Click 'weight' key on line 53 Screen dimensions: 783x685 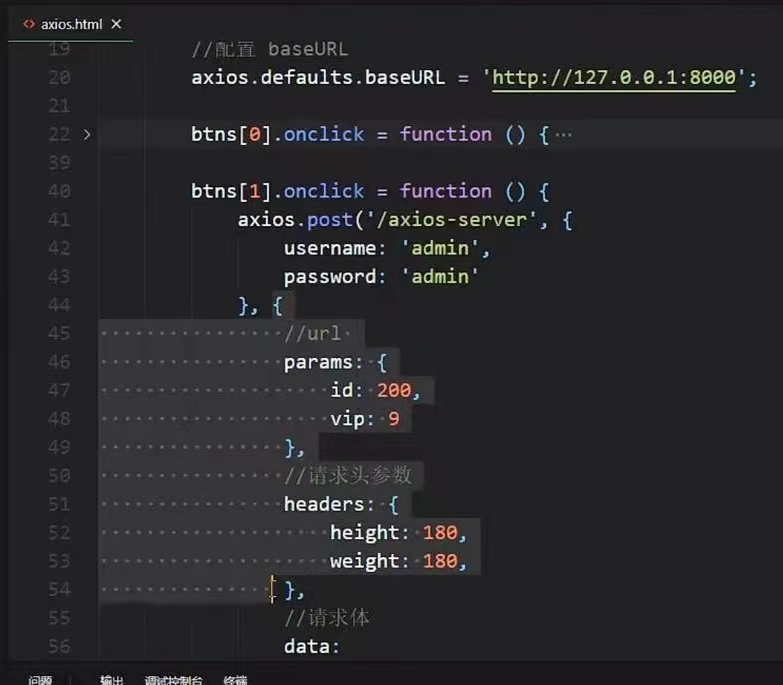point(365,561)
